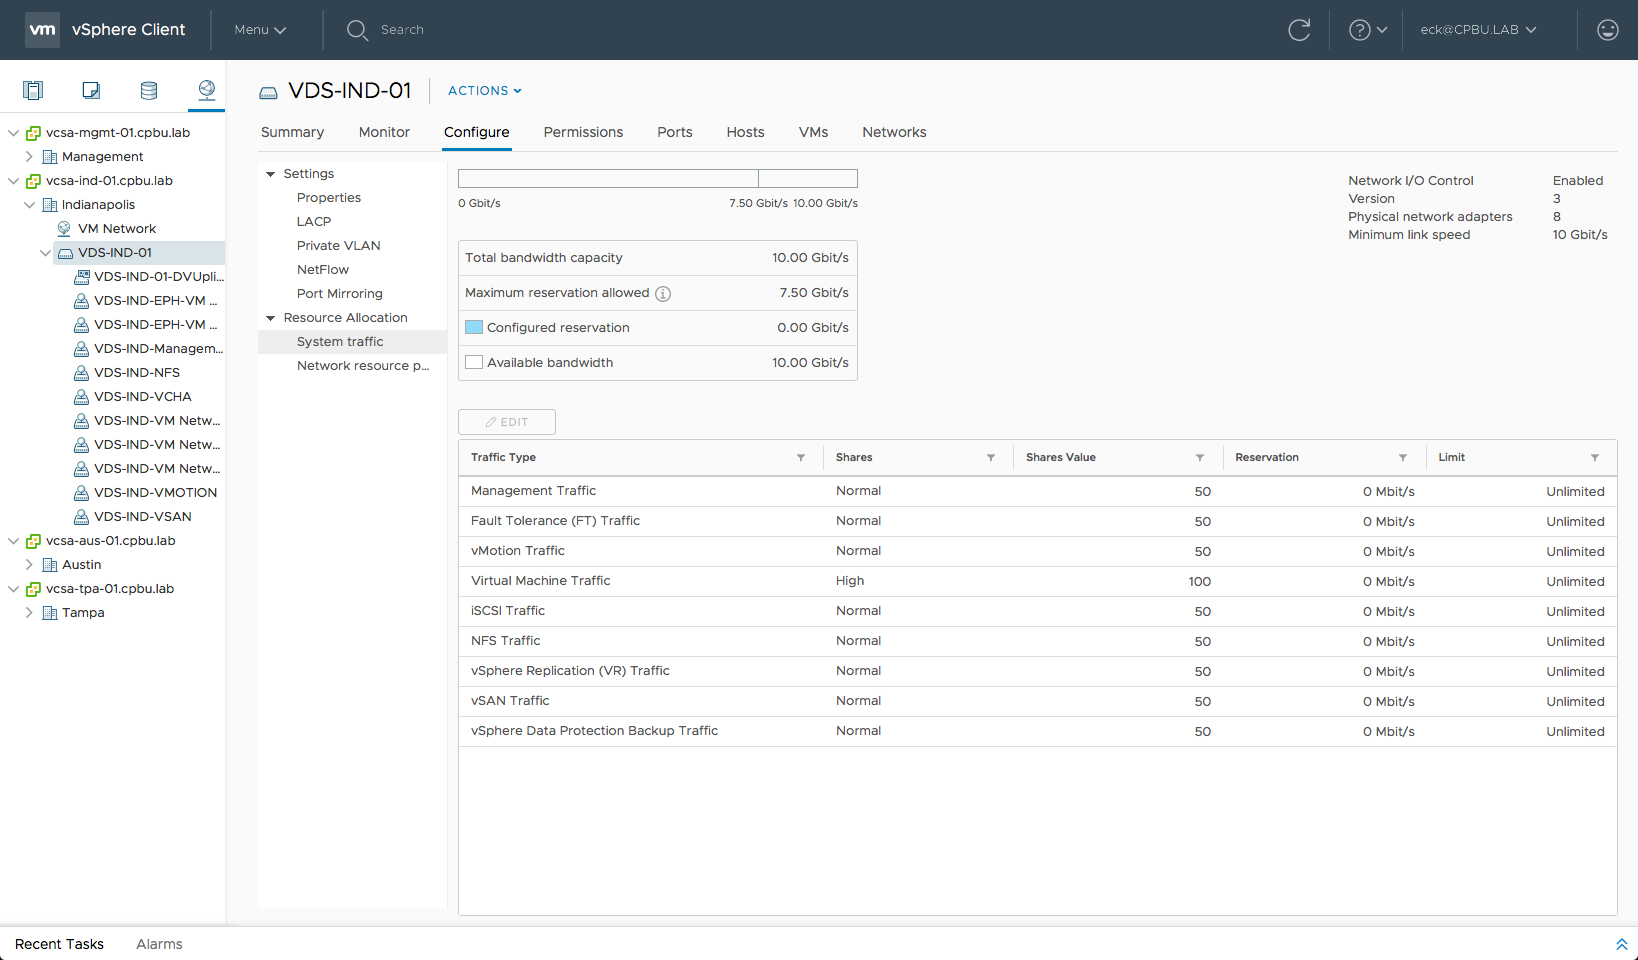
Task: Click the Configured reservation blue swatch
Action: point(474,327)
